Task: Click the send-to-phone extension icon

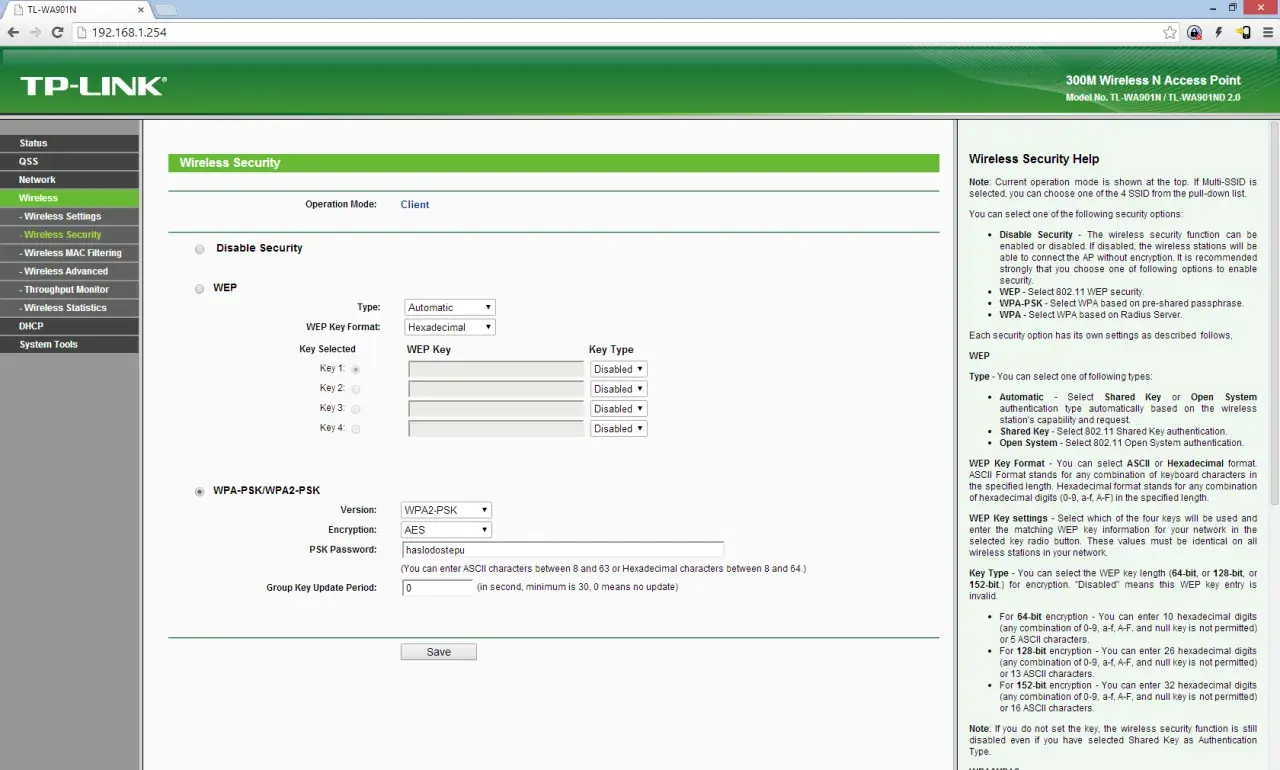Action: click(1243, 32)
